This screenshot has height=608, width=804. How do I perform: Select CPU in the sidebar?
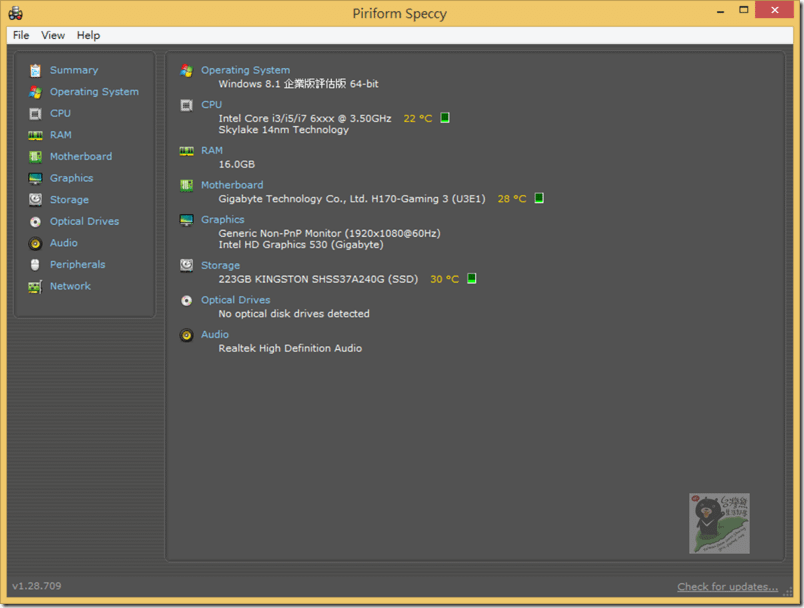[61, 113]
